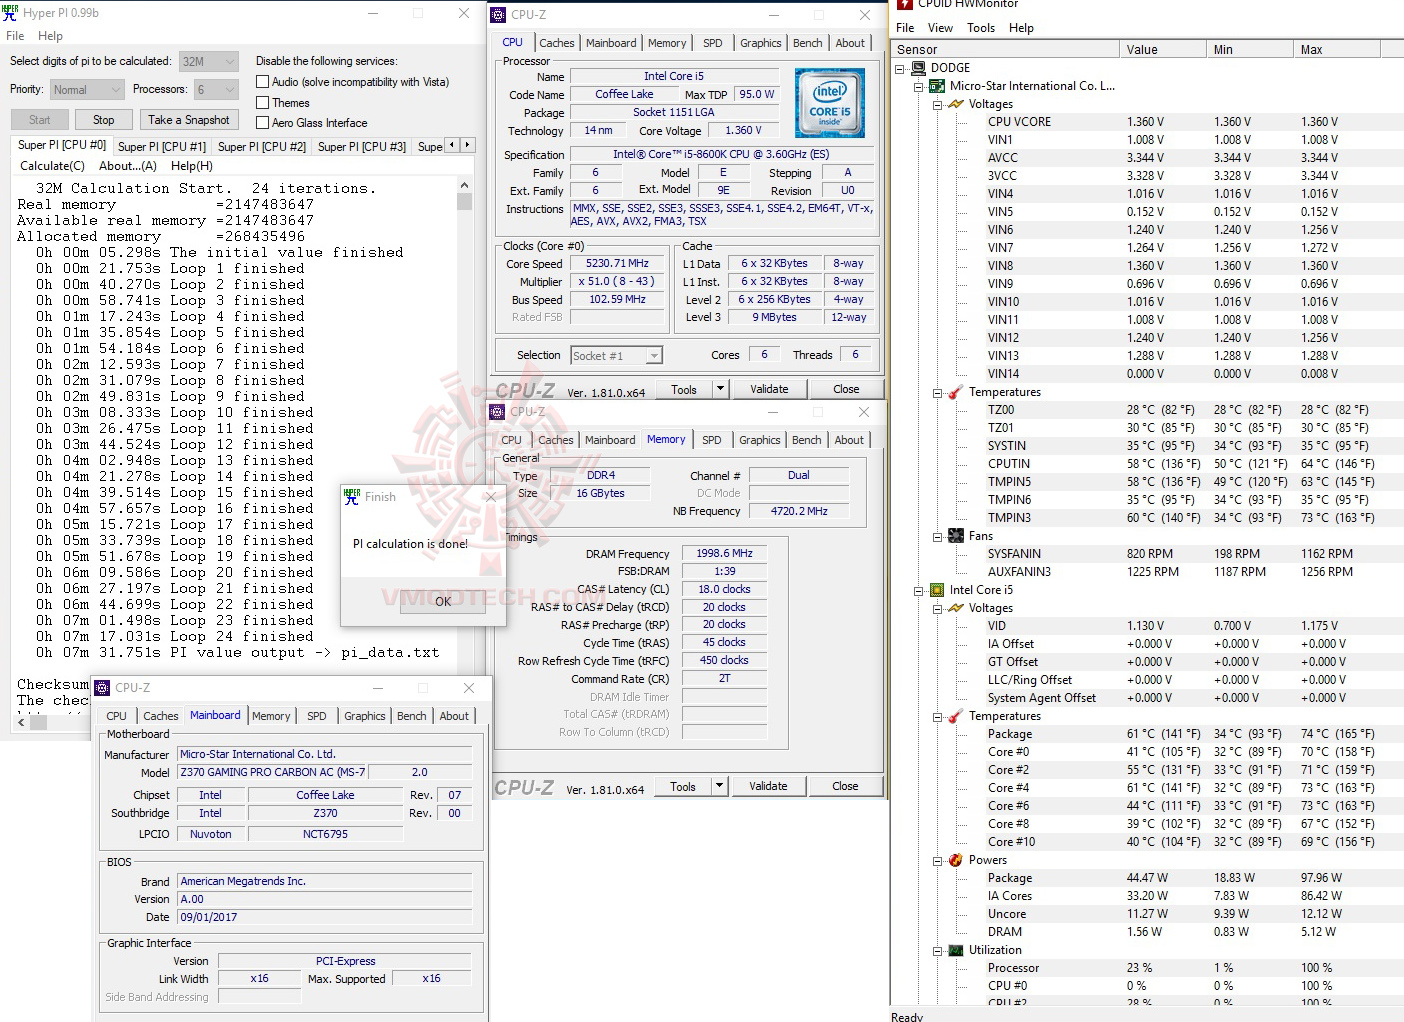This screenshot has width=1404, height=1022.
Task: Enable the Aero Glass Interface checkbox
Action: tap(263, 122)
